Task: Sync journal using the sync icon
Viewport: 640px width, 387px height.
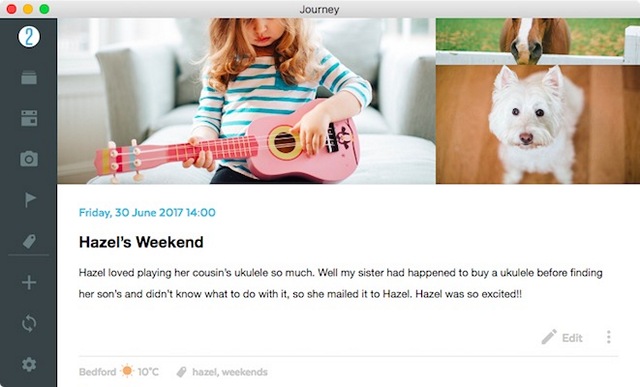Action: (x=29, y=323)
